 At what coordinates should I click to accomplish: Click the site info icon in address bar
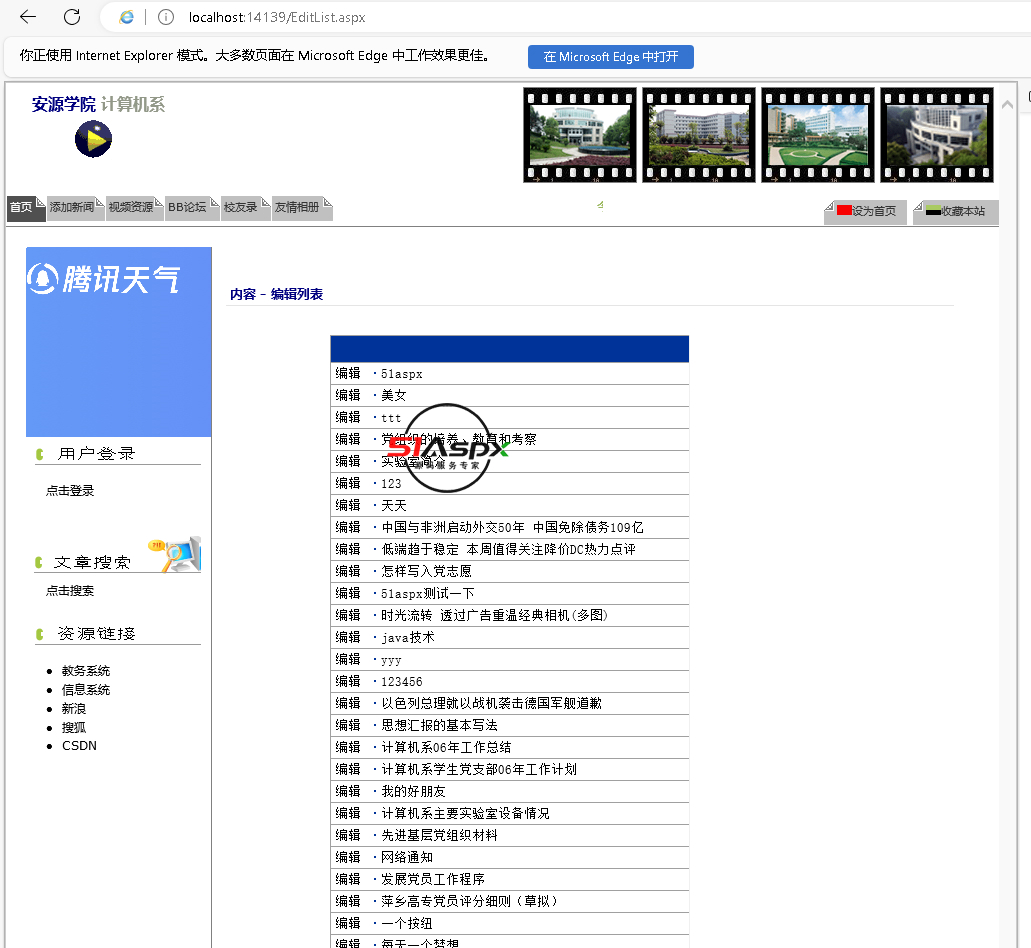(166, 17)
